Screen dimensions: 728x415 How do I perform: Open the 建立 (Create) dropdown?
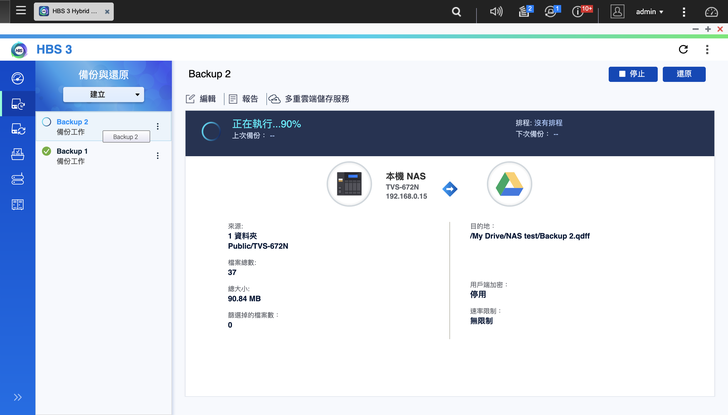(x=104, y=94)
